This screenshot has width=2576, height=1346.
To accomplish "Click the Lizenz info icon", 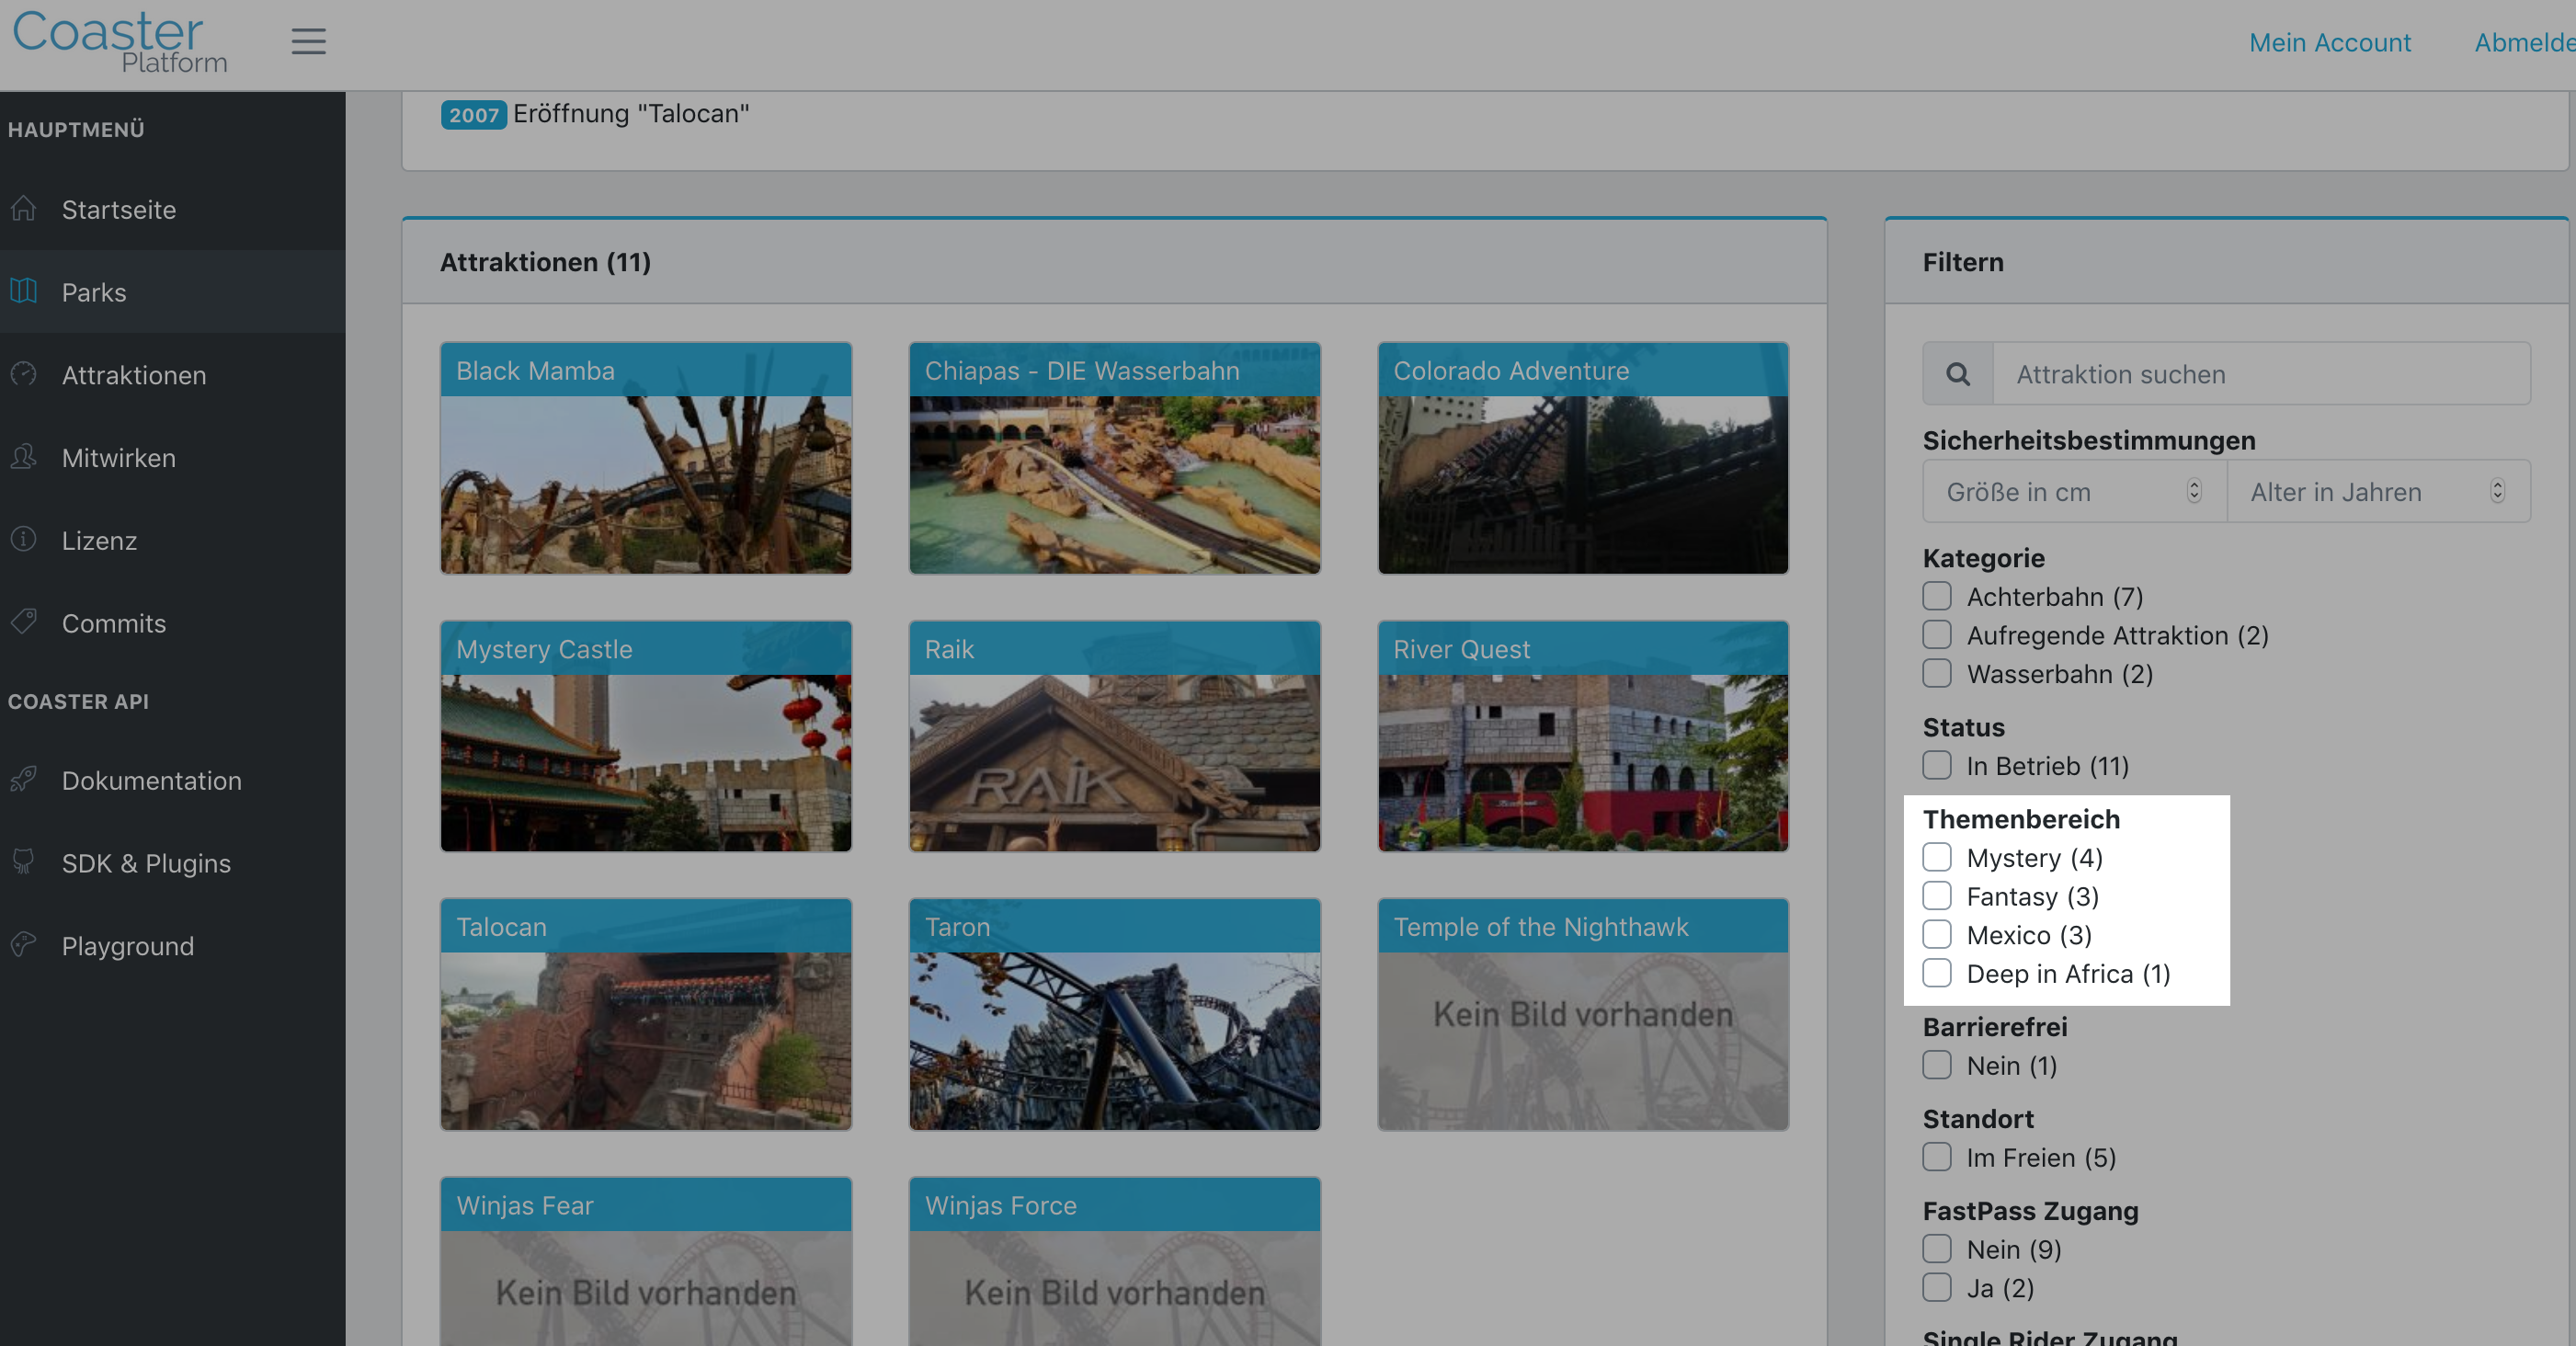I will tap(24, 540).
